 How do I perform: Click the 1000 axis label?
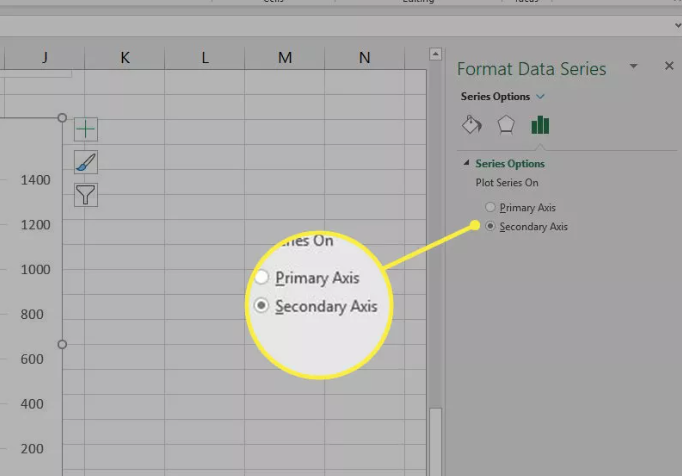pyautogui.click(x=36, y=270)
